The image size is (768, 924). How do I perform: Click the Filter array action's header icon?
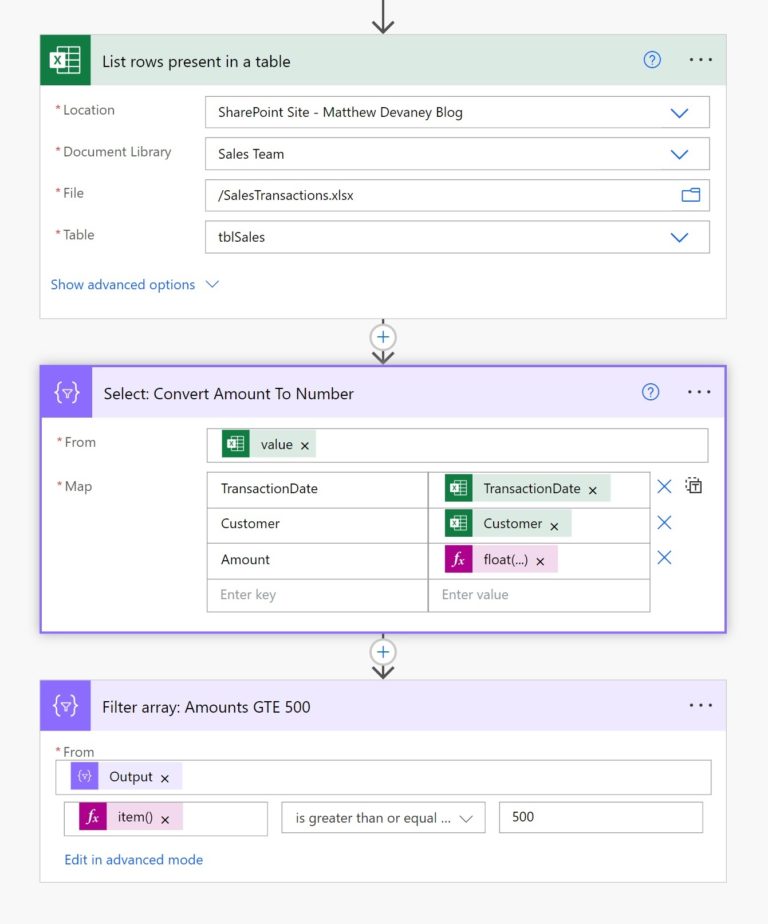[65, 705]
